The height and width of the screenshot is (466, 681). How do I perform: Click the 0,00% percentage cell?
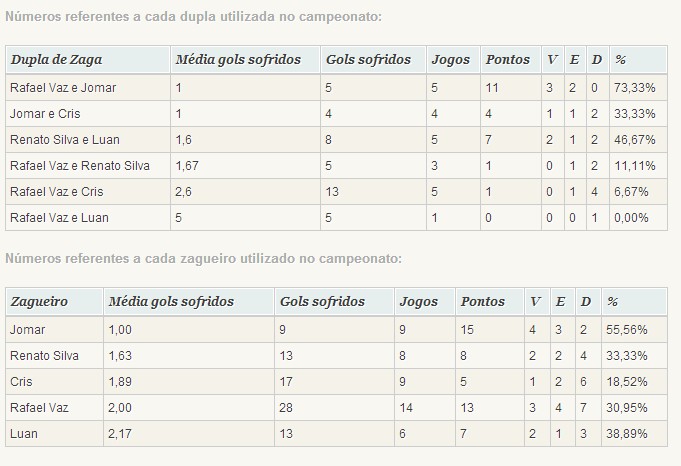[630, 218]
